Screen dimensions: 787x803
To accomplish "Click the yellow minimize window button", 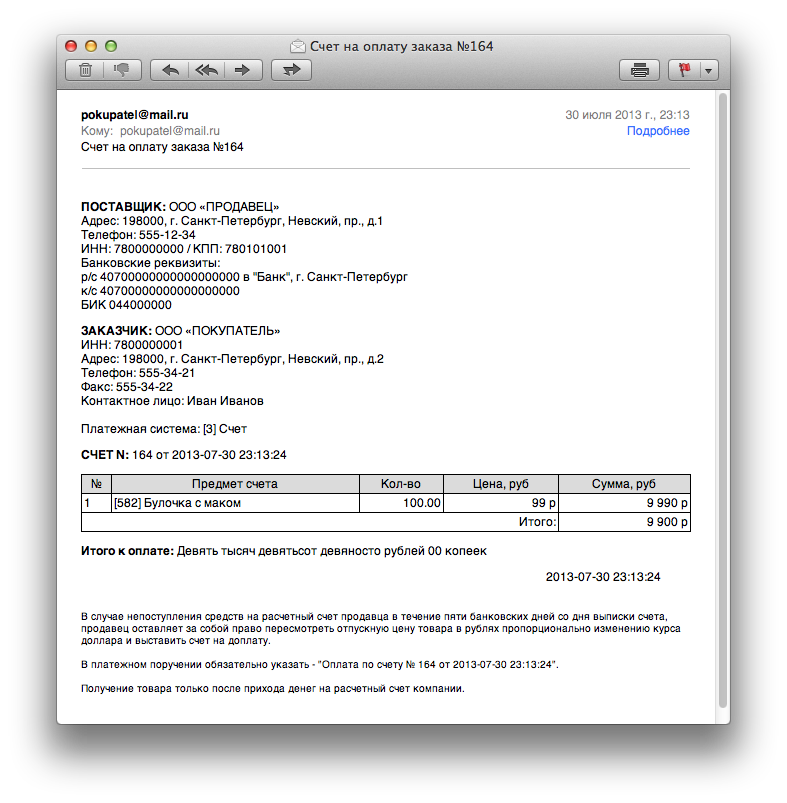I will point(91,46).
